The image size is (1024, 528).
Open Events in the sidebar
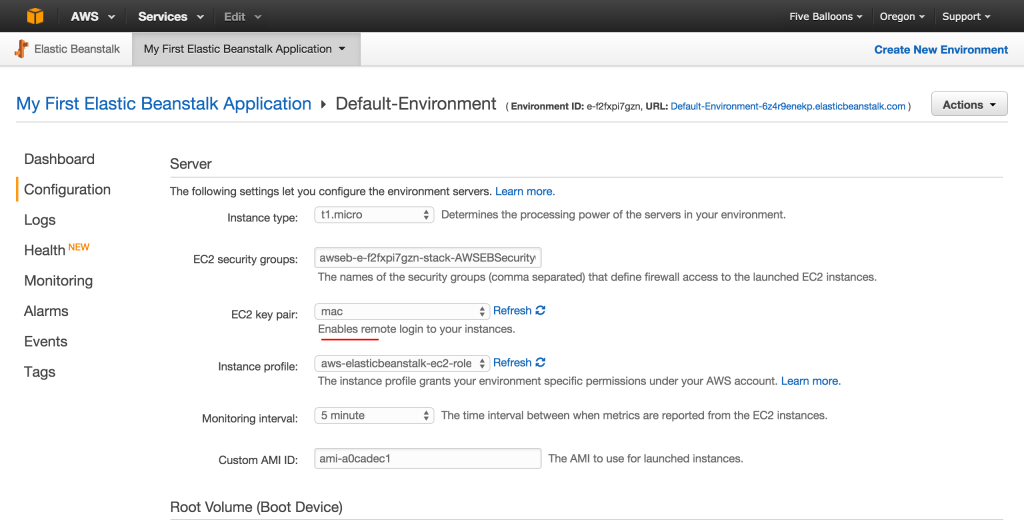point(46,341)
